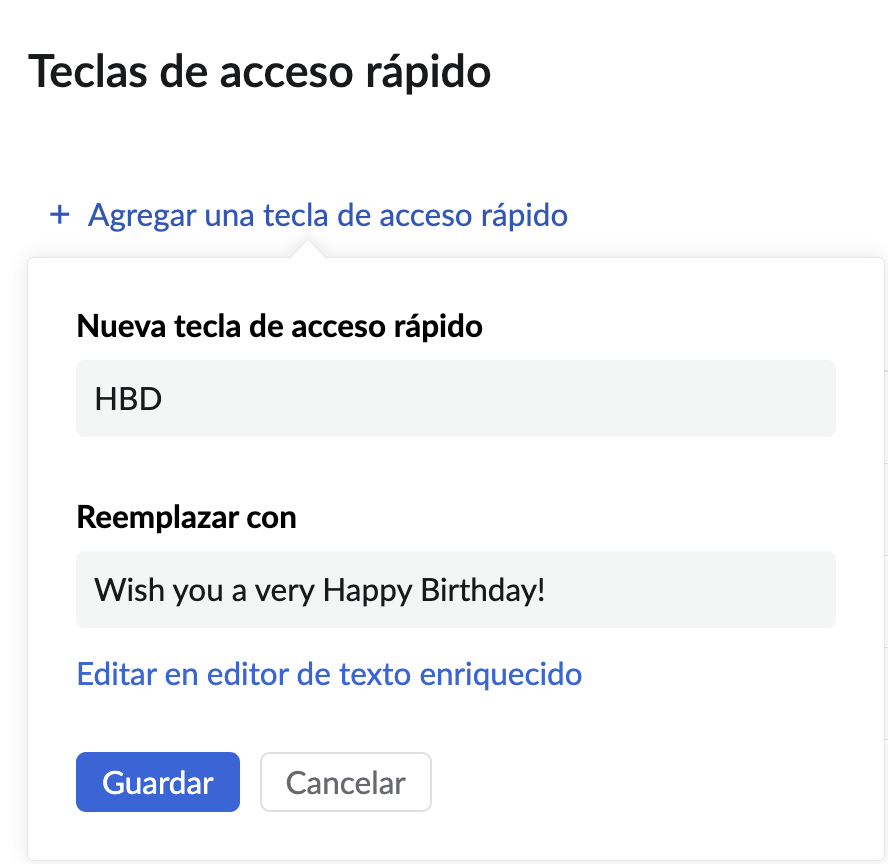Dismiss the popup with Cancelar
Viewport: 888px width, 864px height.
click(345, 782)
